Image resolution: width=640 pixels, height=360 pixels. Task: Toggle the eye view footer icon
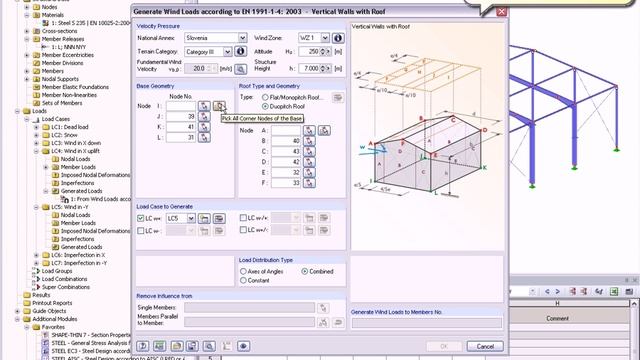243,346
